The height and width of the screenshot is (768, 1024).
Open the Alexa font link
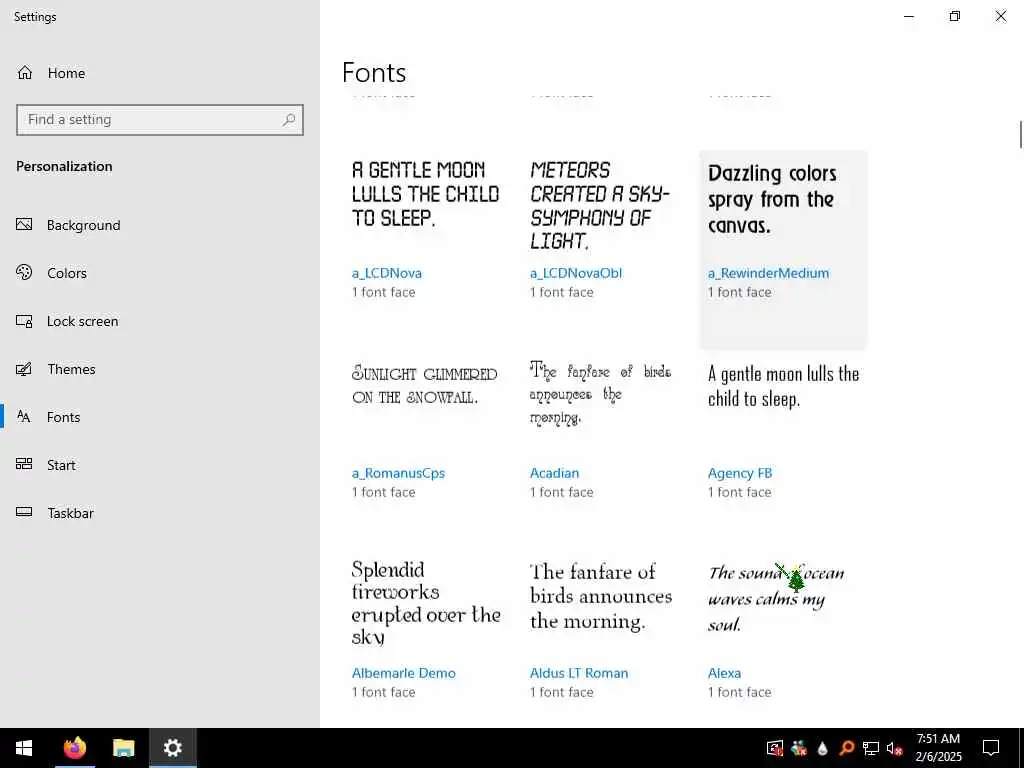724,673
